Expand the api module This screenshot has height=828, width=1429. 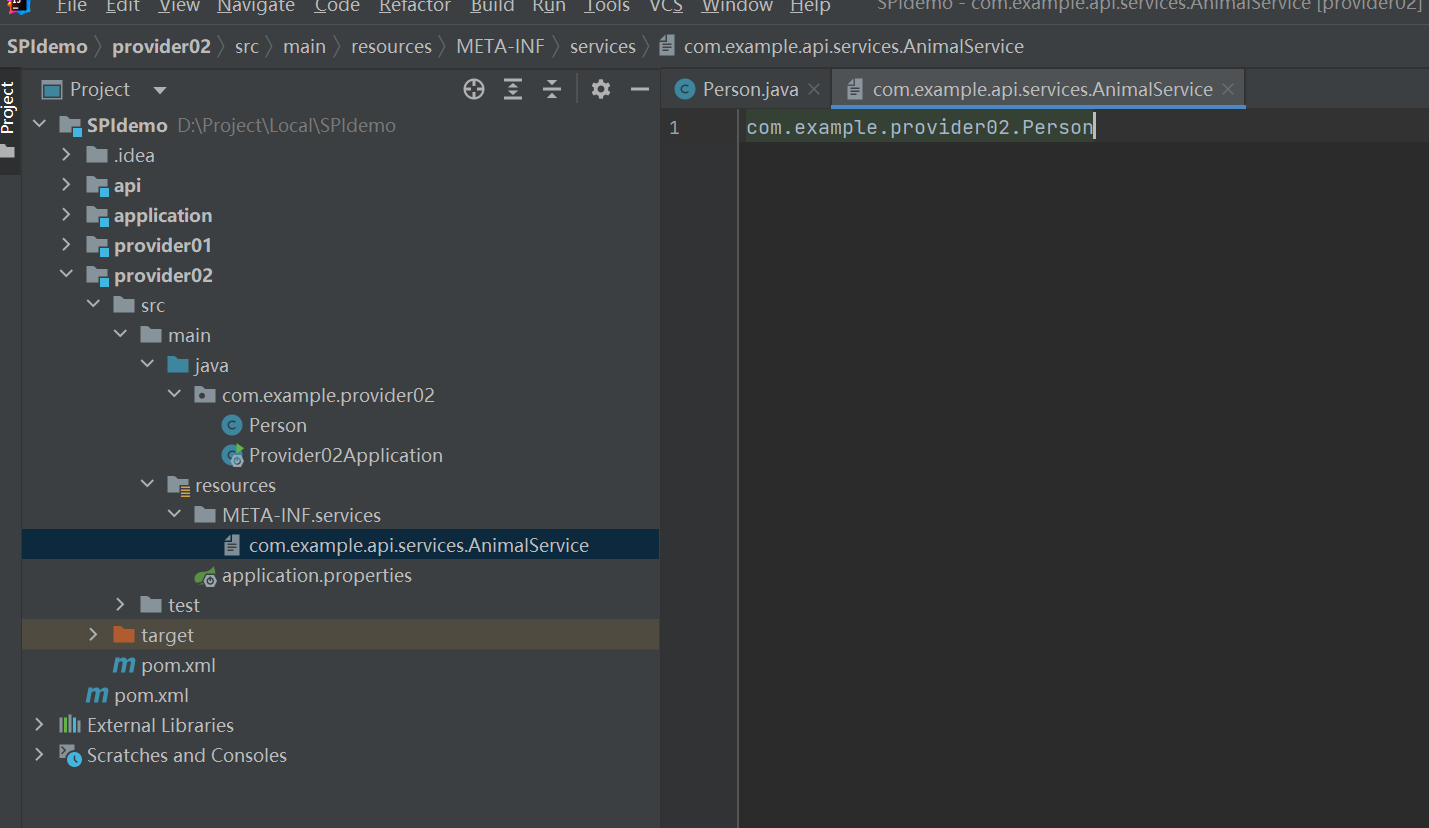[x=66, y=185]
